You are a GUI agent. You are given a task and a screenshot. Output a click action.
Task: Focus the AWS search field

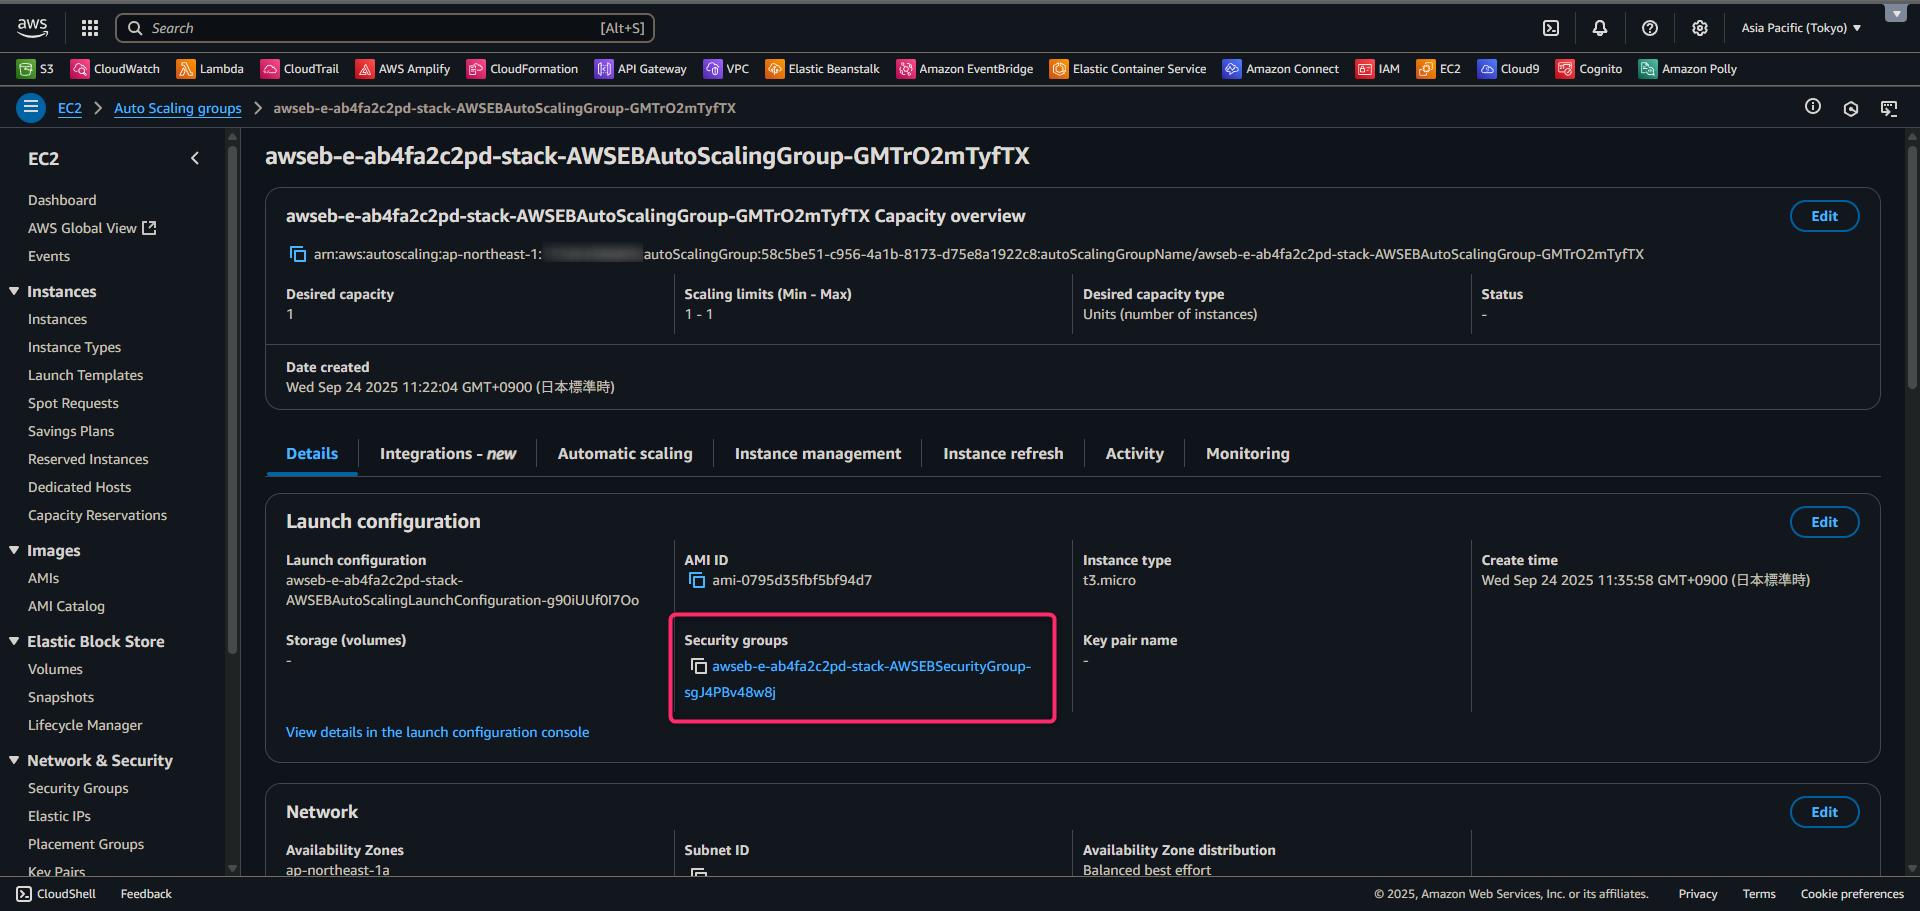[x=385, y=28]
